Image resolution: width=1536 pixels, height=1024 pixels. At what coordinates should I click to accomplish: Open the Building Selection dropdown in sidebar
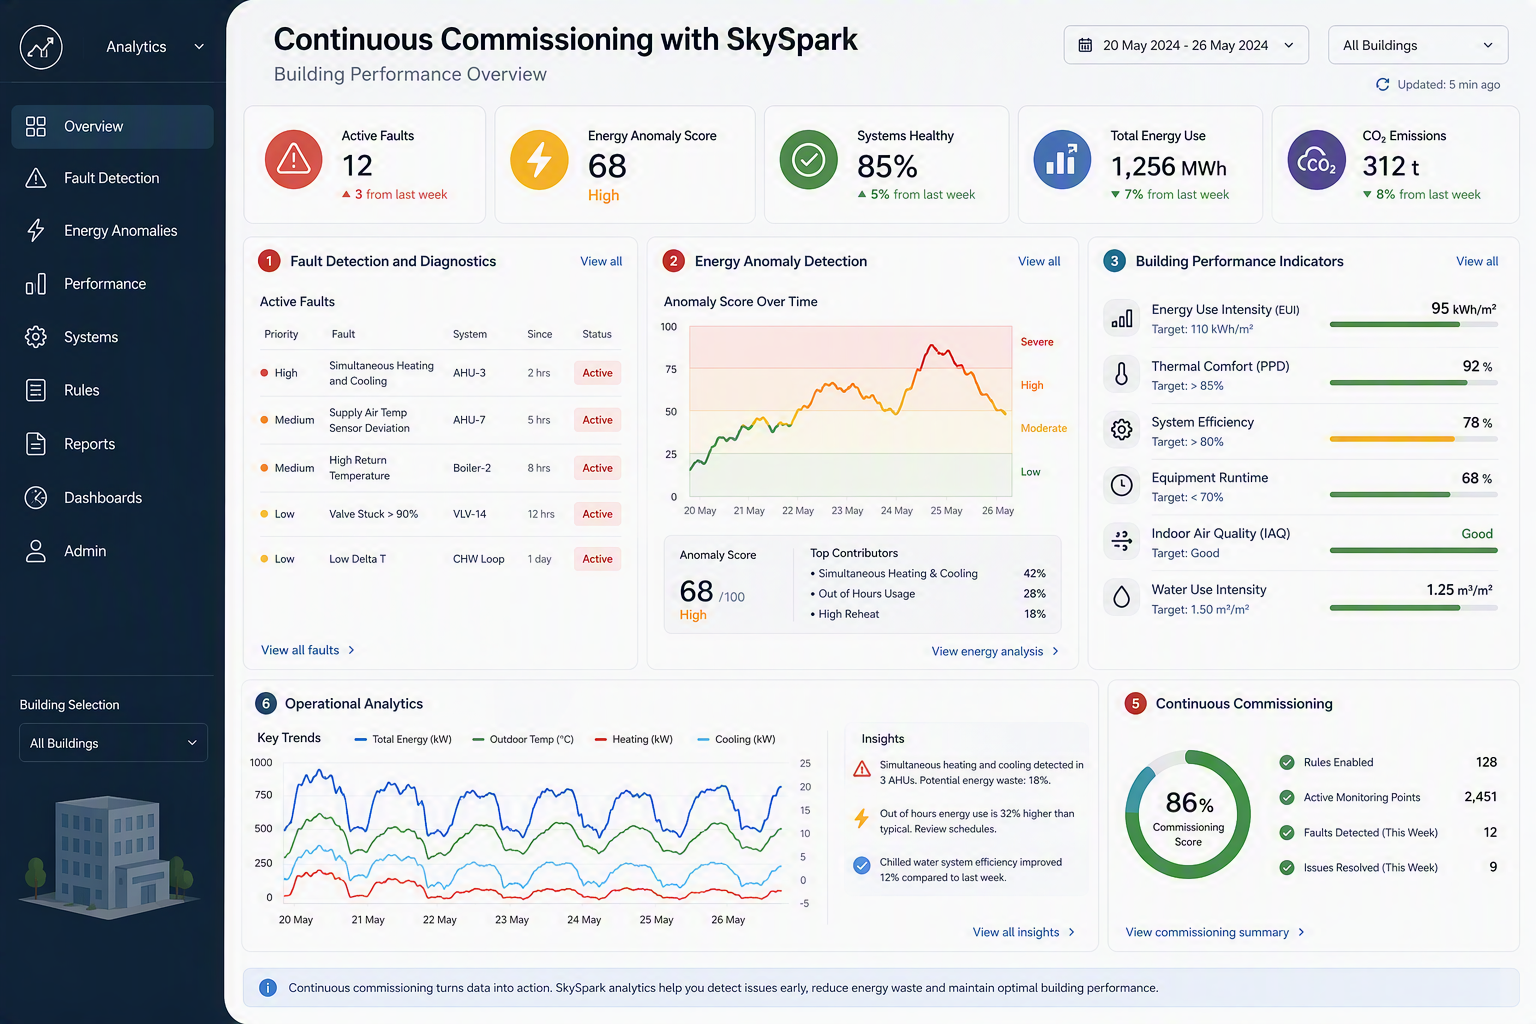click(113, 743)
